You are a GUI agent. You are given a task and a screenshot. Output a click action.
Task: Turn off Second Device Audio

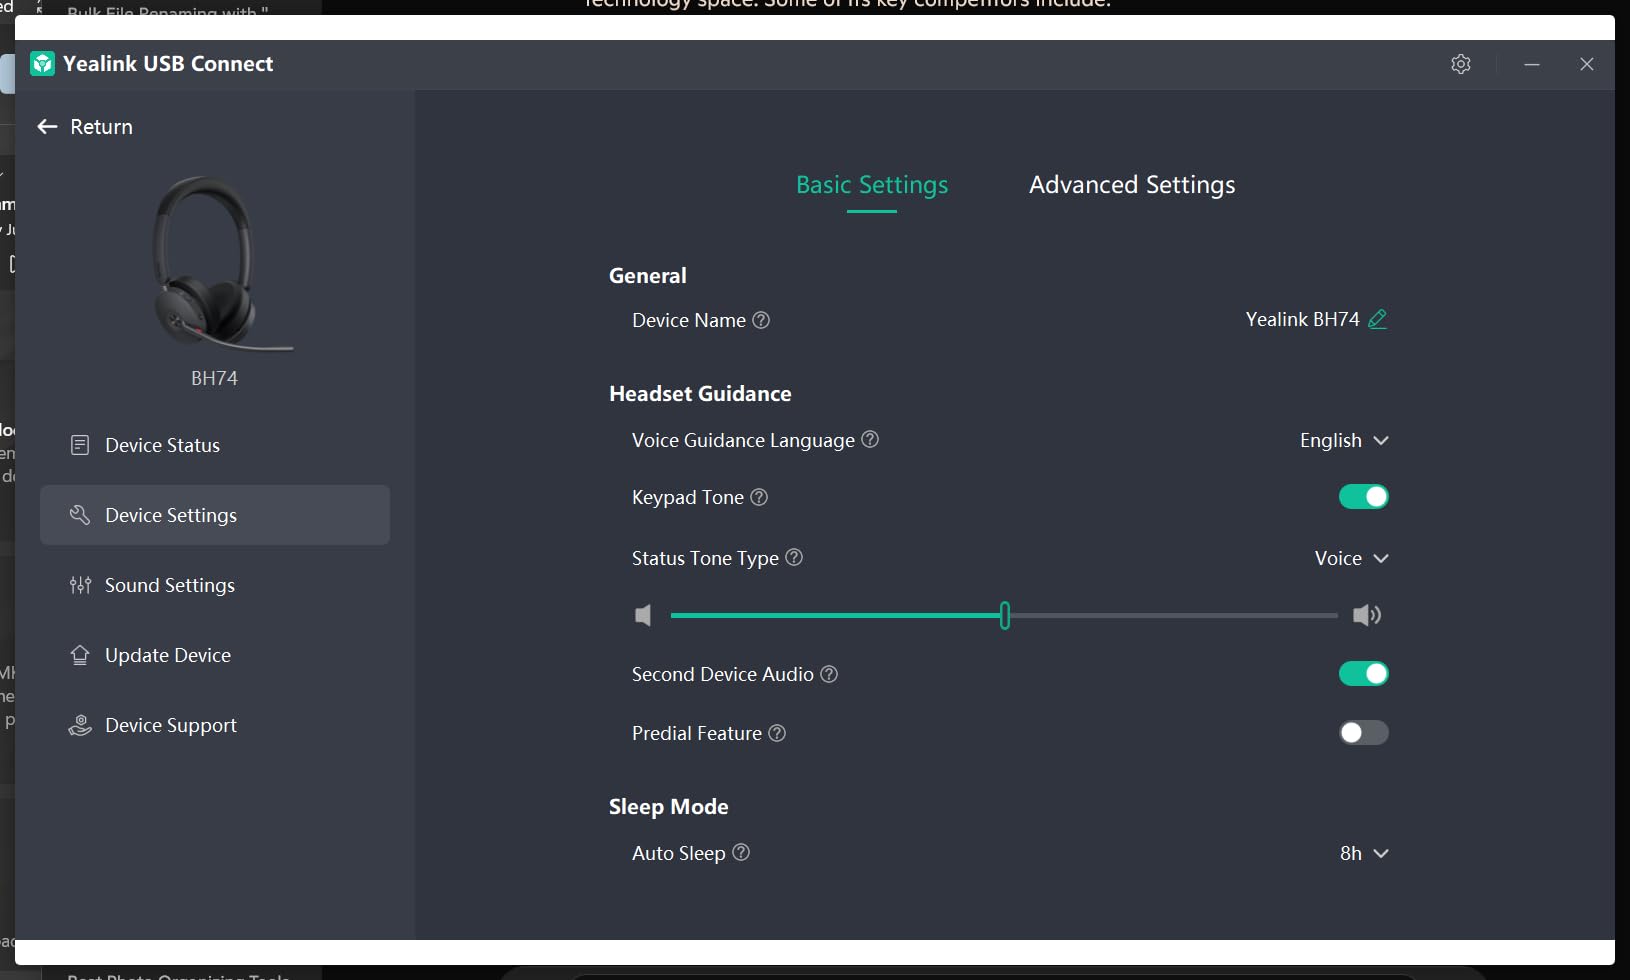click(x=1364, y=674)
